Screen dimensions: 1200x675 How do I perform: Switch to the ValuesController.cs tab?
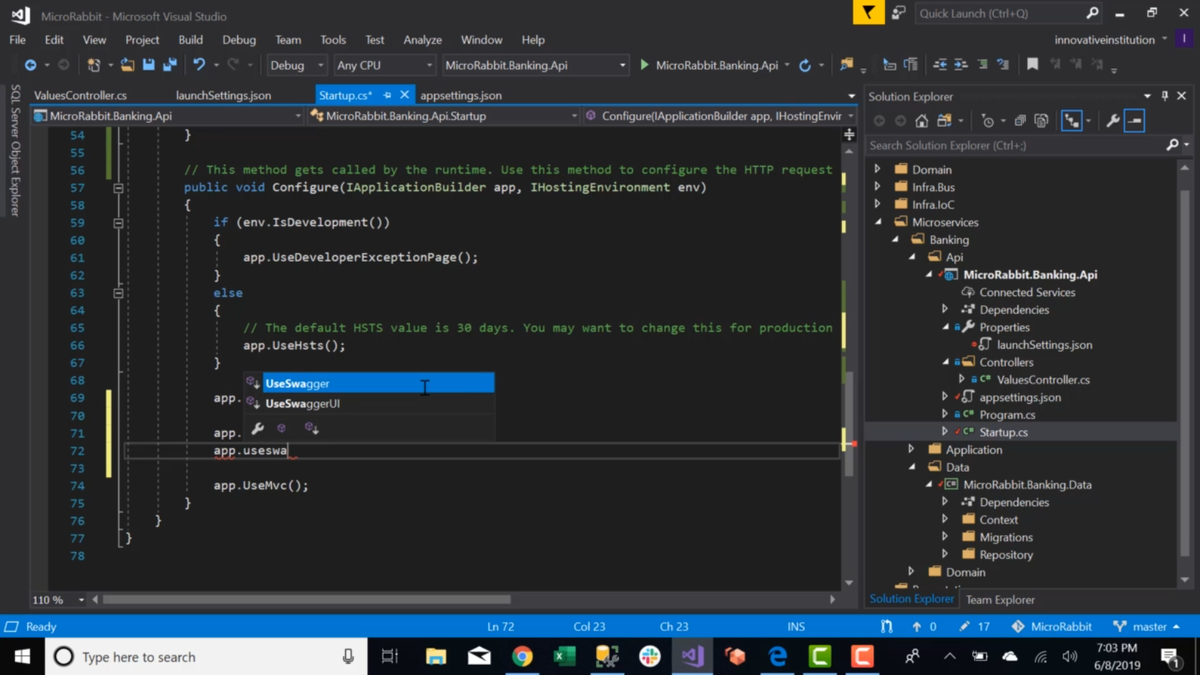[x=80, y=95]
